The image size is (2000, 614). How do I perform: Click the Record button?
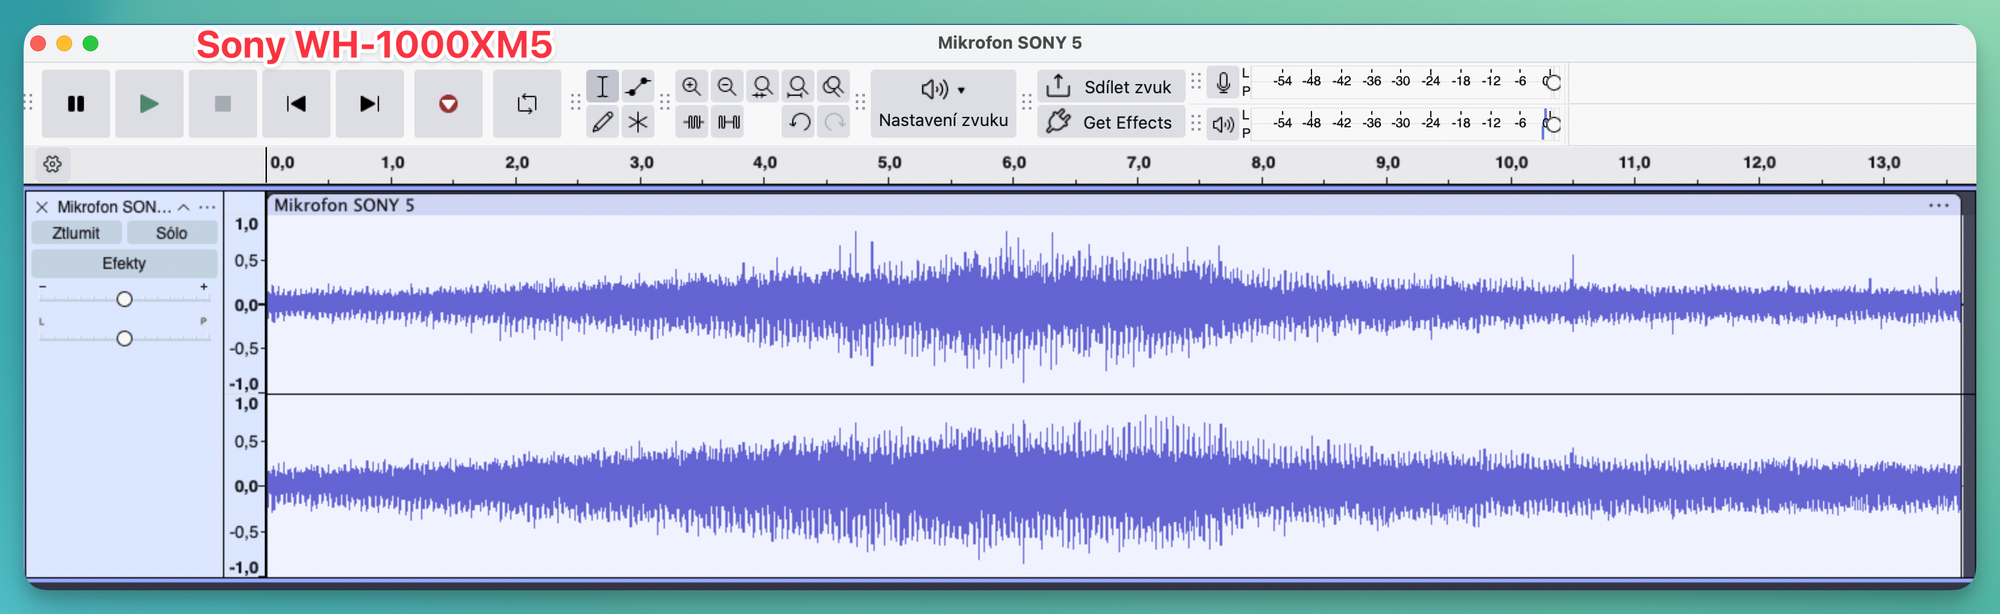click(x=448, y=104)
